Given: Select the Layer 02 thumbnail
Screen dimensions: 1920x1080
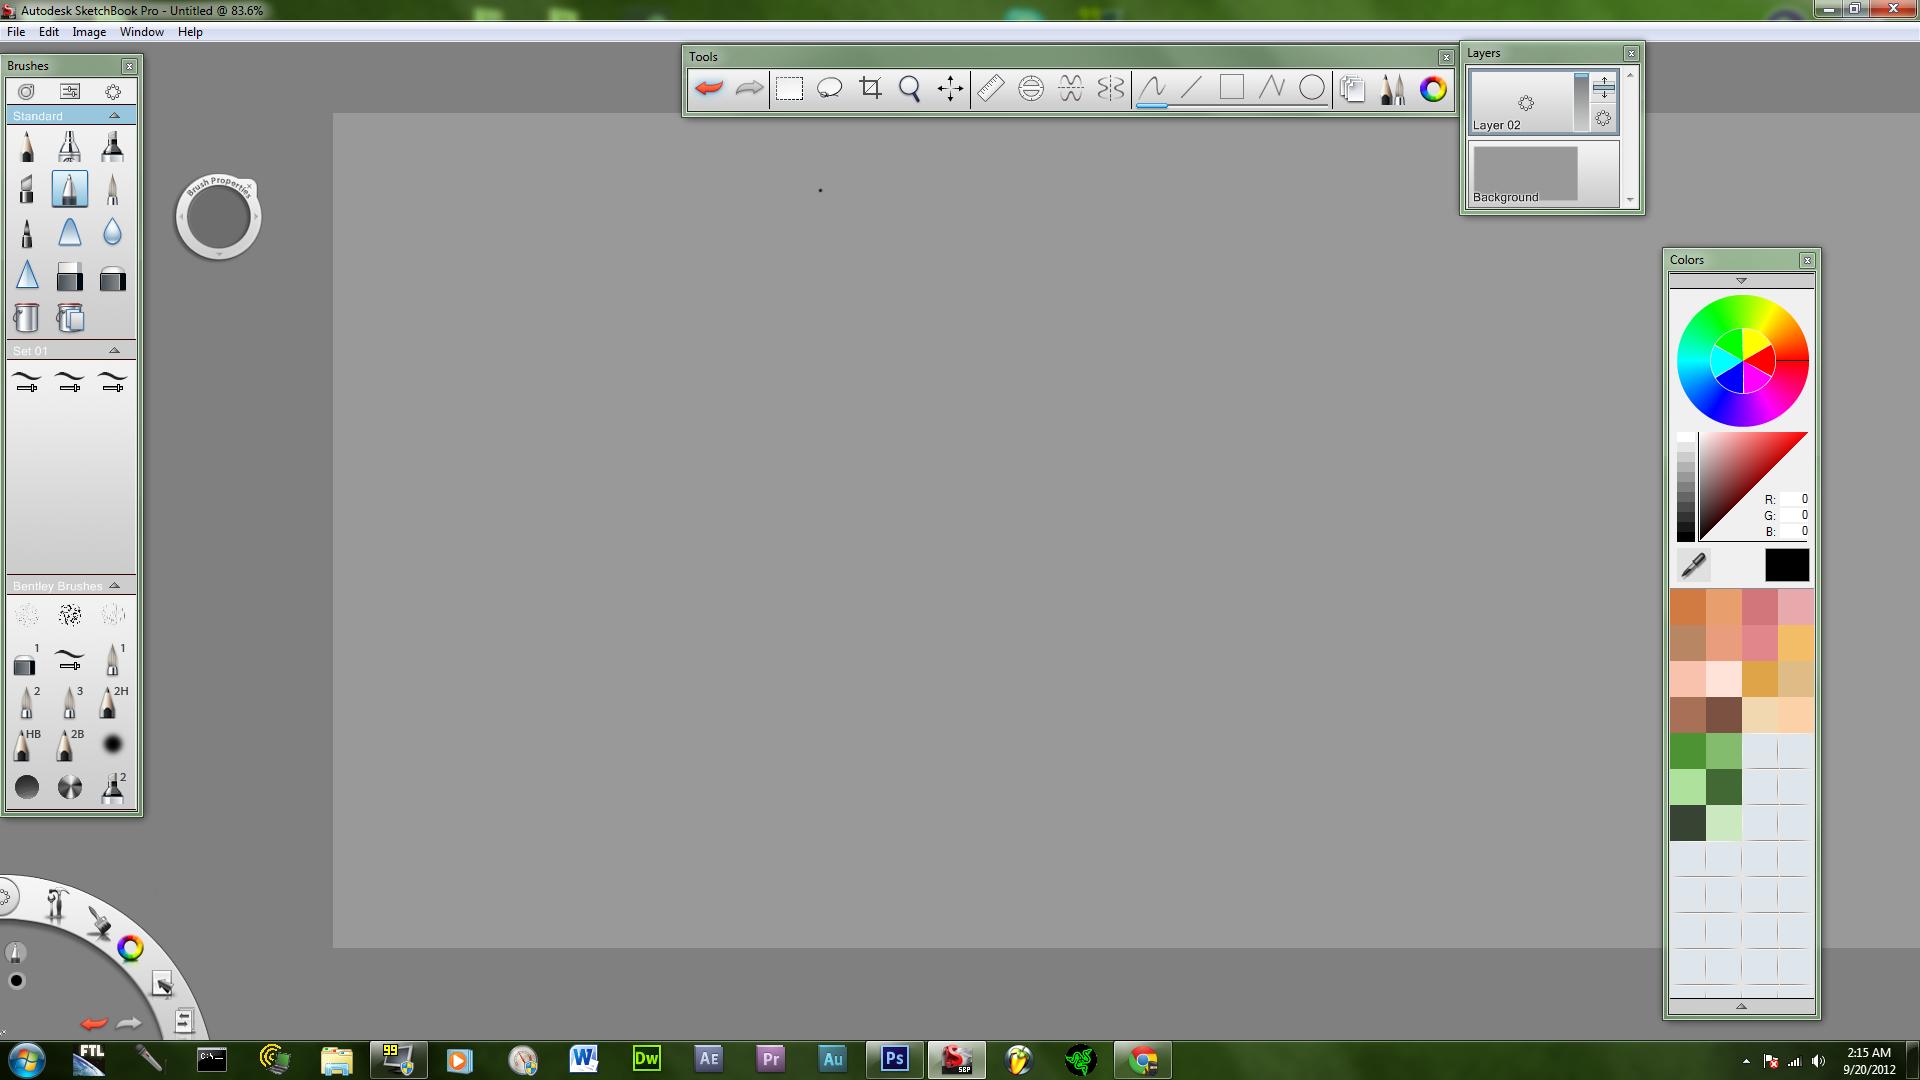Looking at the screenshot, I should [x=1525, y=102].
